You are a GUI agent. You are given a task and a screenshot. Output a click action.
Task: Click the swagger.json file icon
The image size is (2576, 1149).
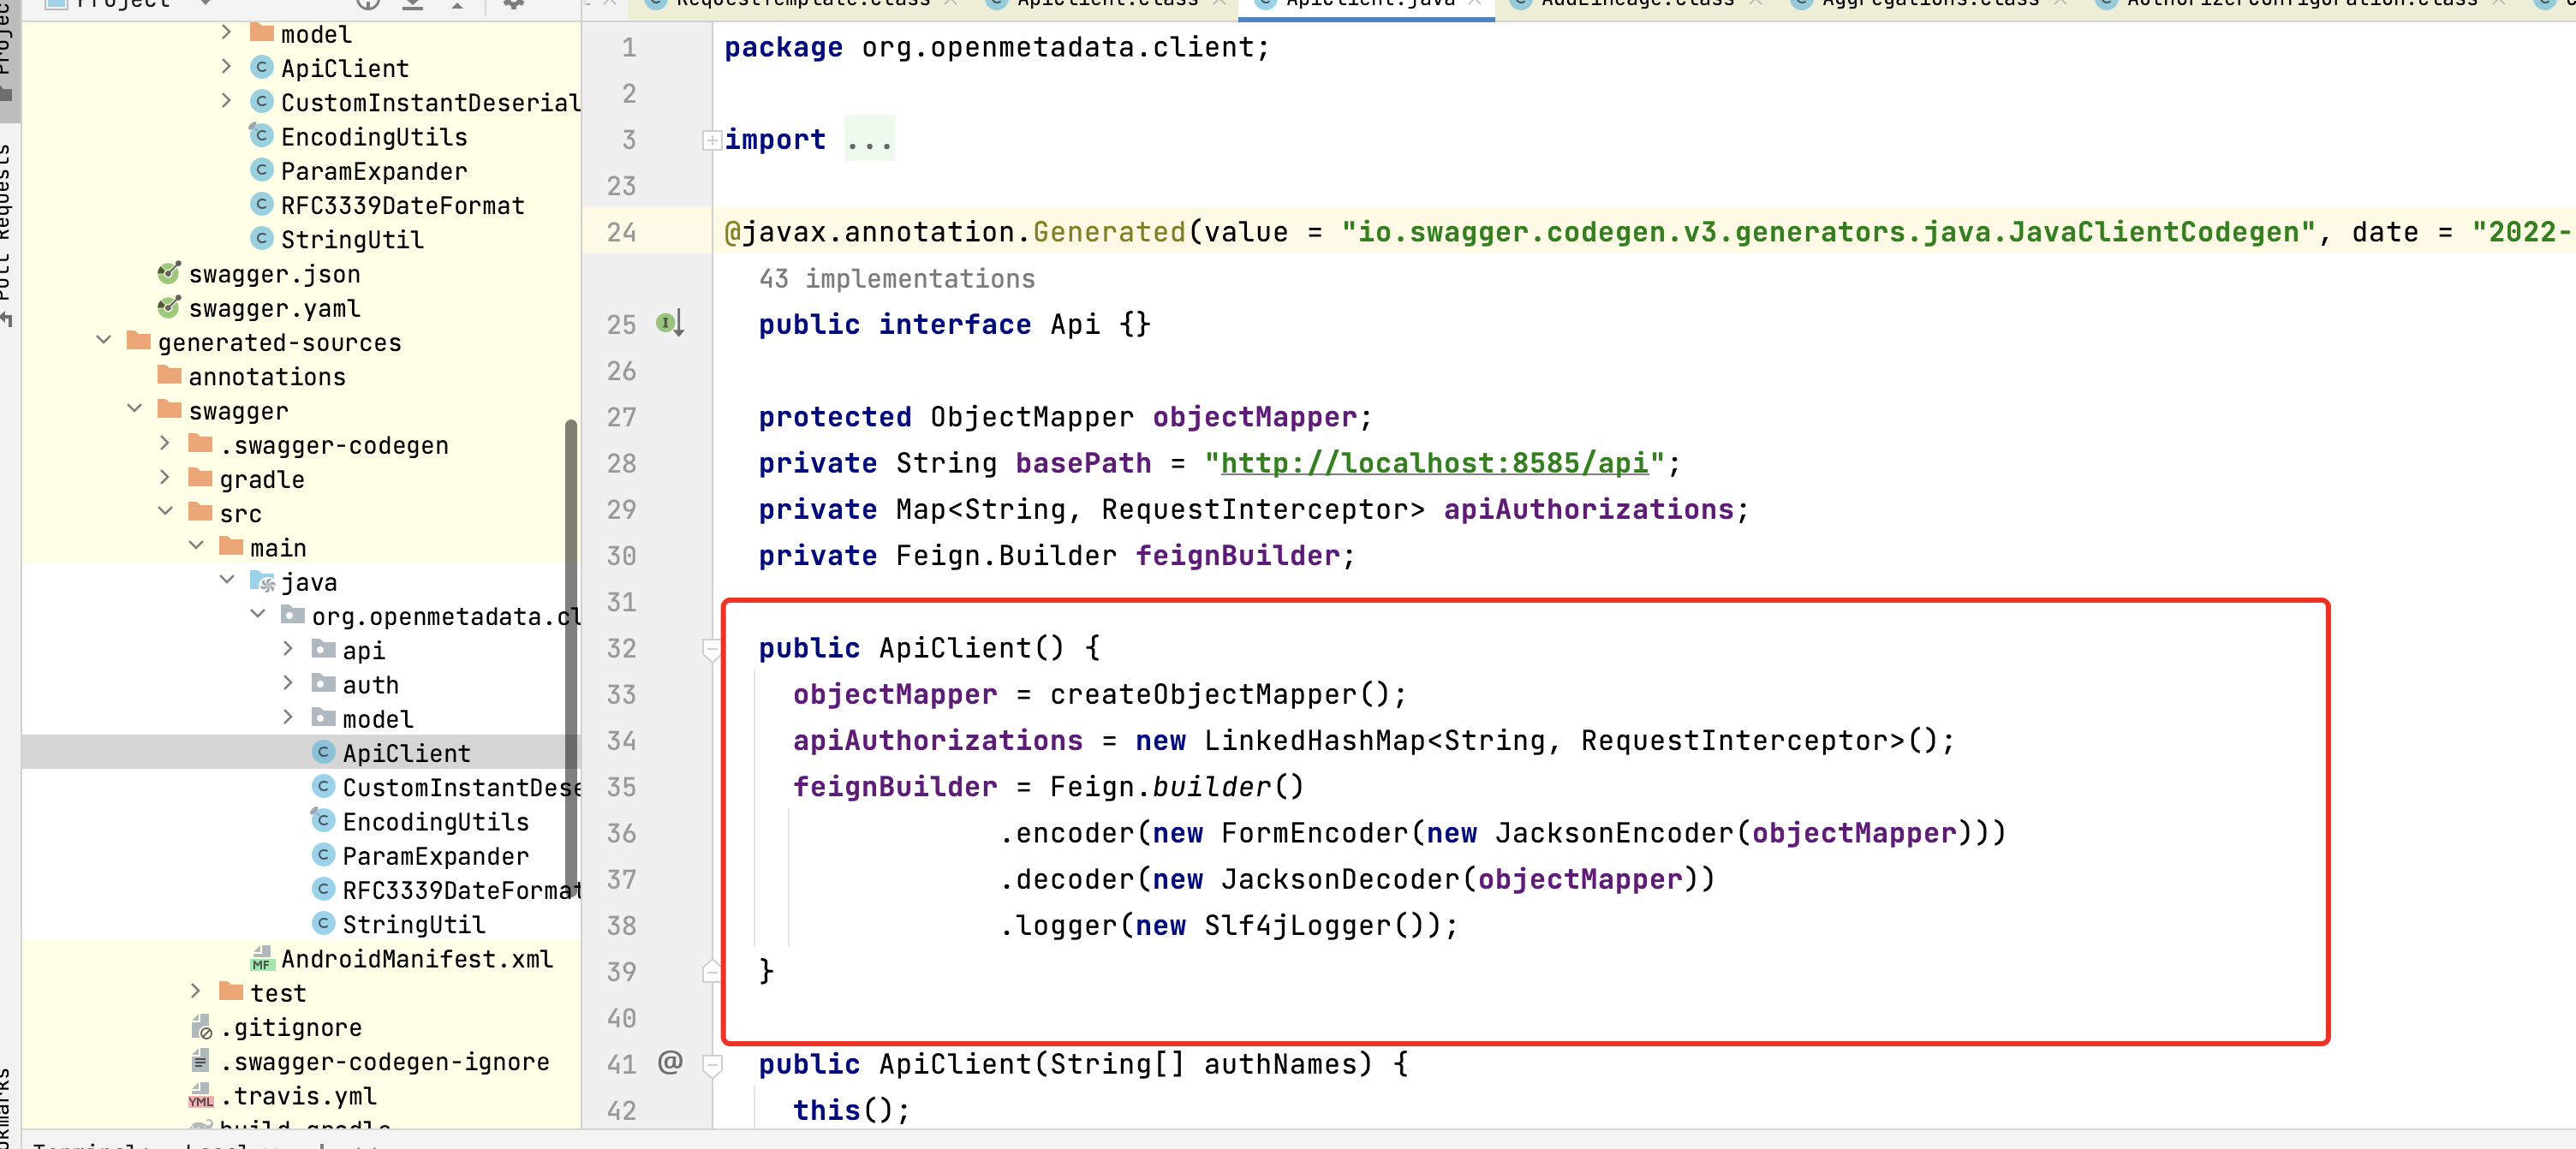pos(169,273)
